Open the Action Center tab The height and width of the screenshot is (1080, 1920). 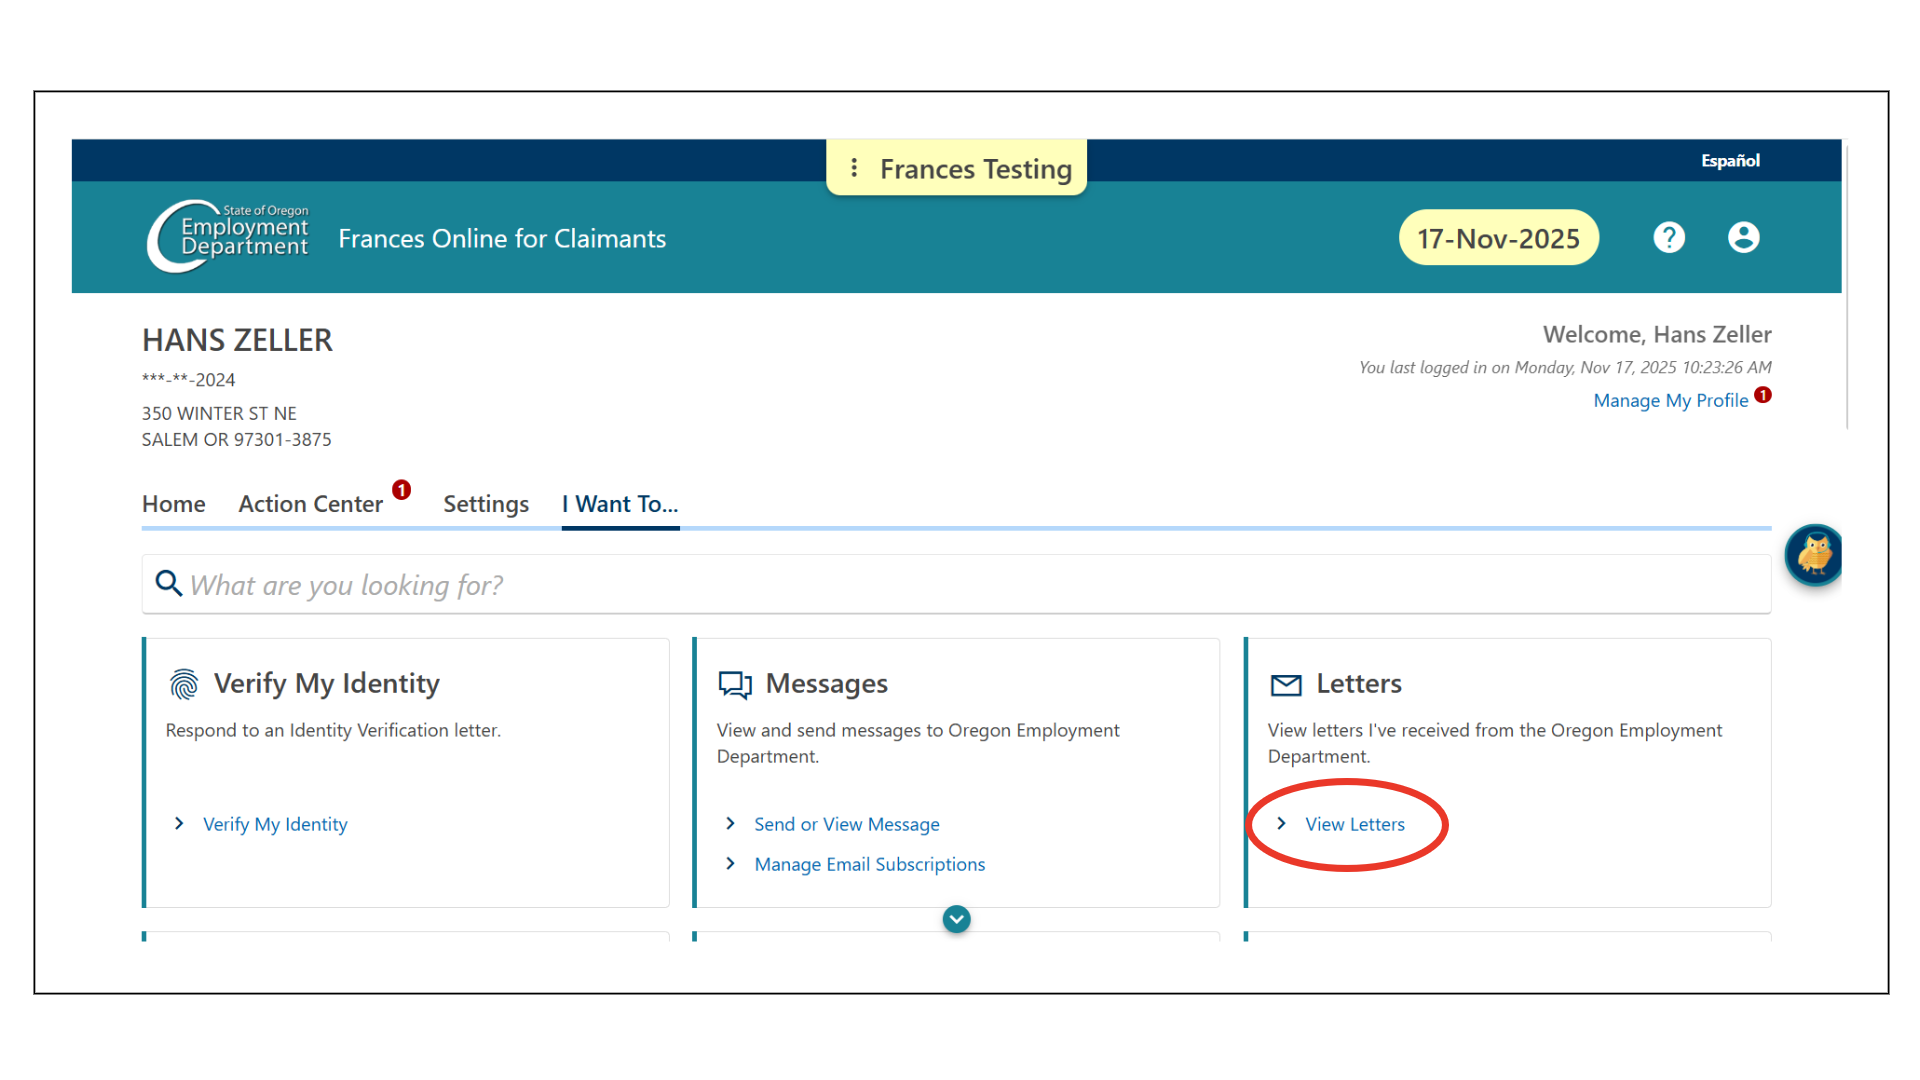point(311,504)
